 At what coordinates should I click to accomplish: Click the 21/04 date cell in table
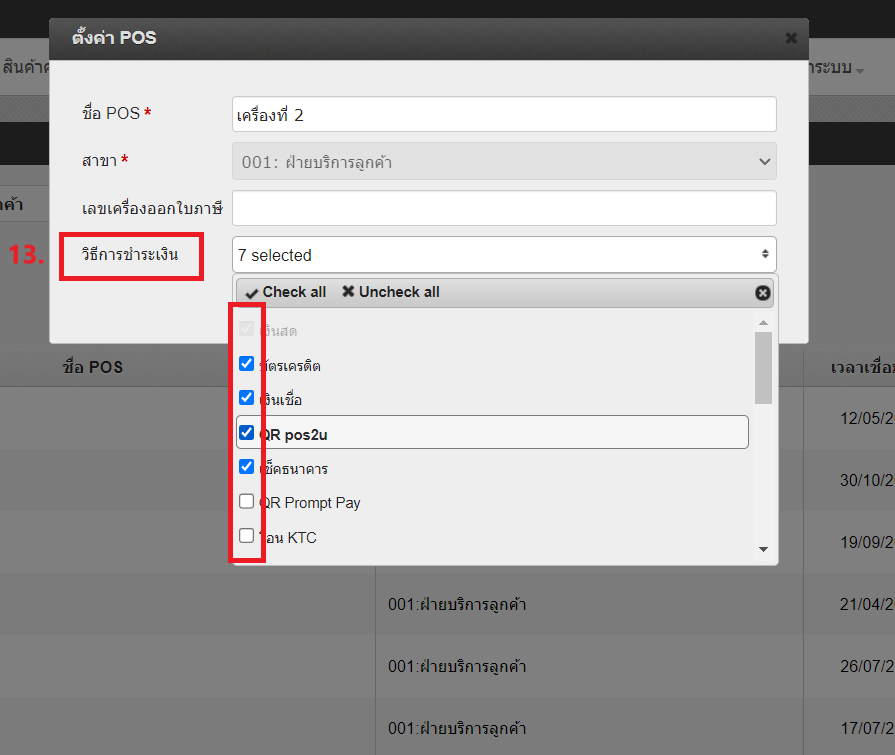click(x=866, y=604)
